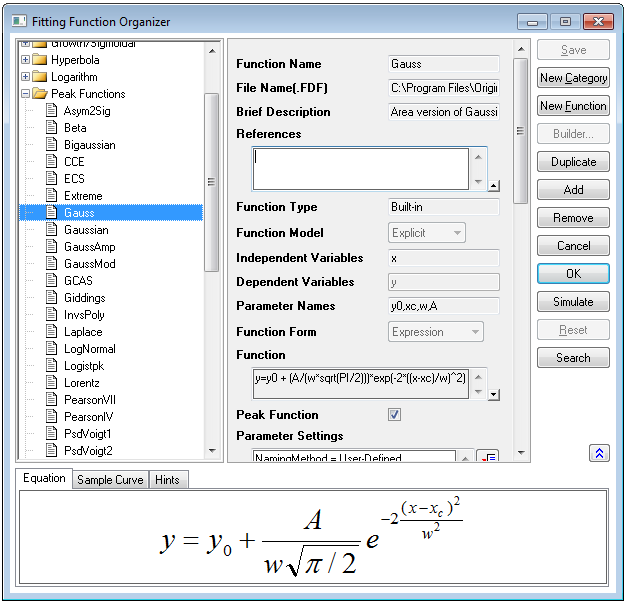626x604 pixels.
Task: Confirm with the OK button
Action: coord(573,273)
